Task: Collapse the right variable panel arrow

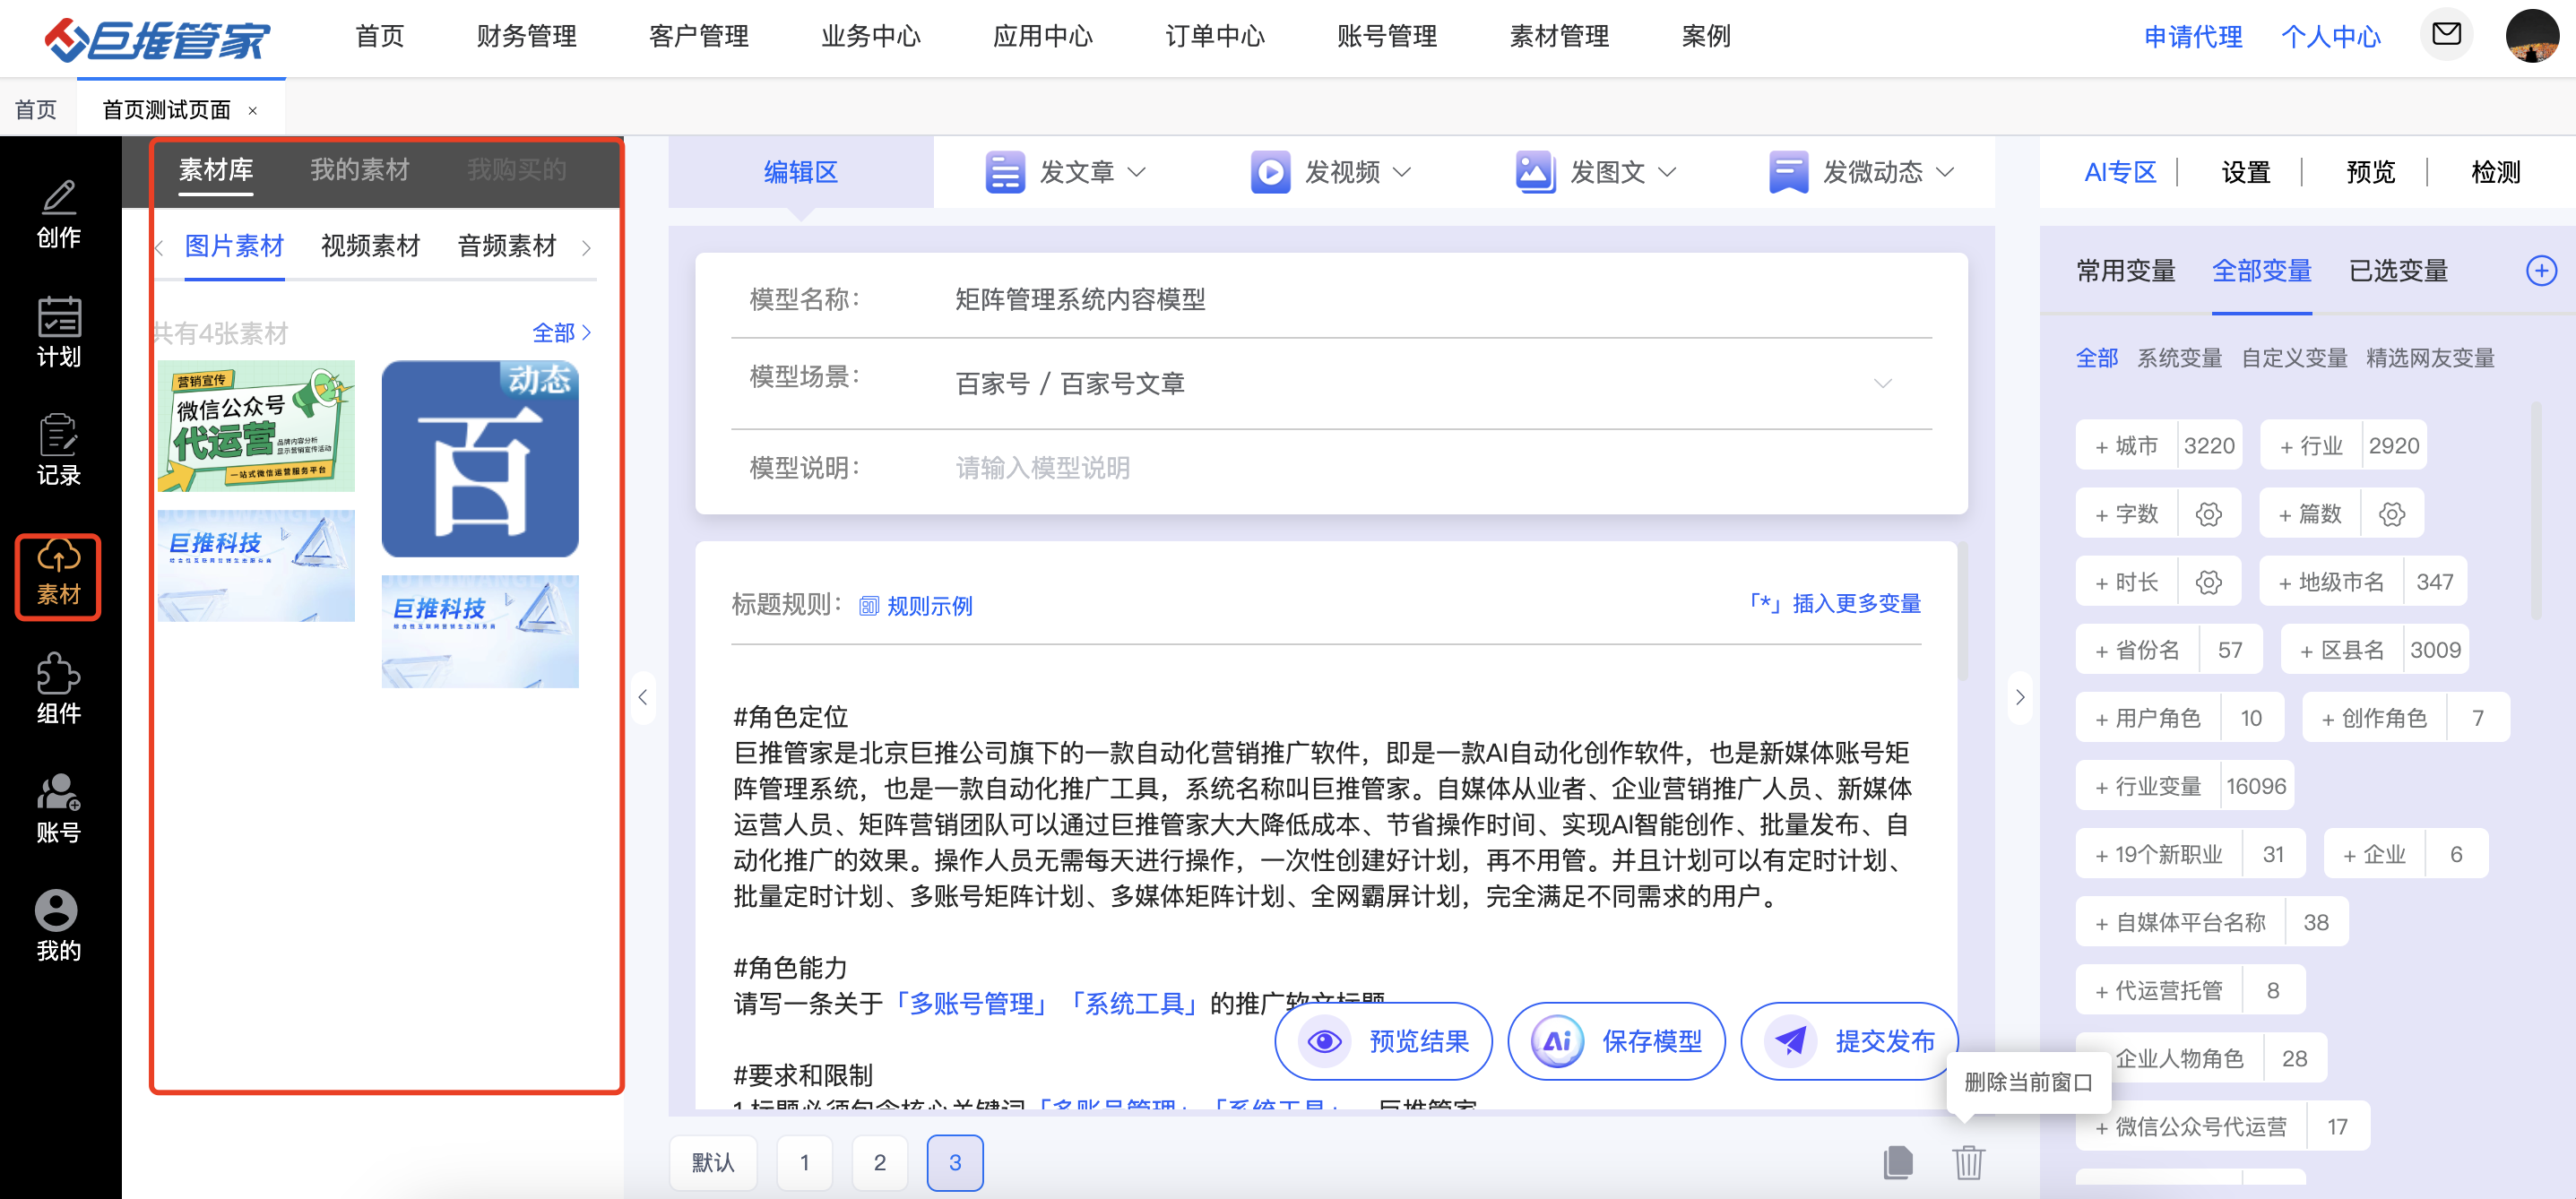Action: [2020, 697]
